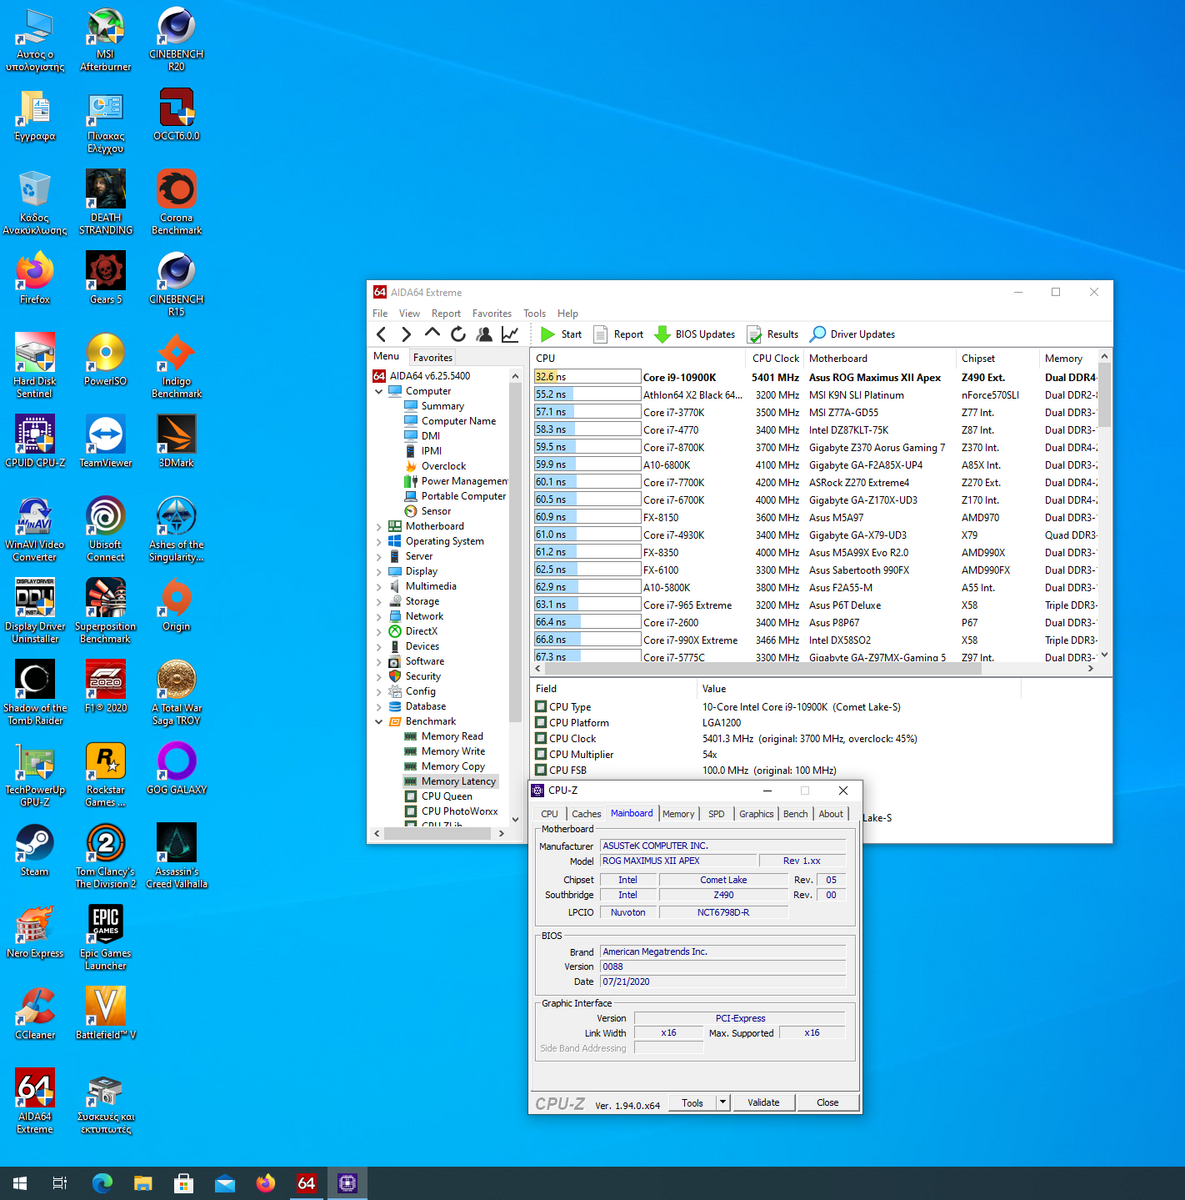Select the Steam desktop icon

click(x=35, y=850)
